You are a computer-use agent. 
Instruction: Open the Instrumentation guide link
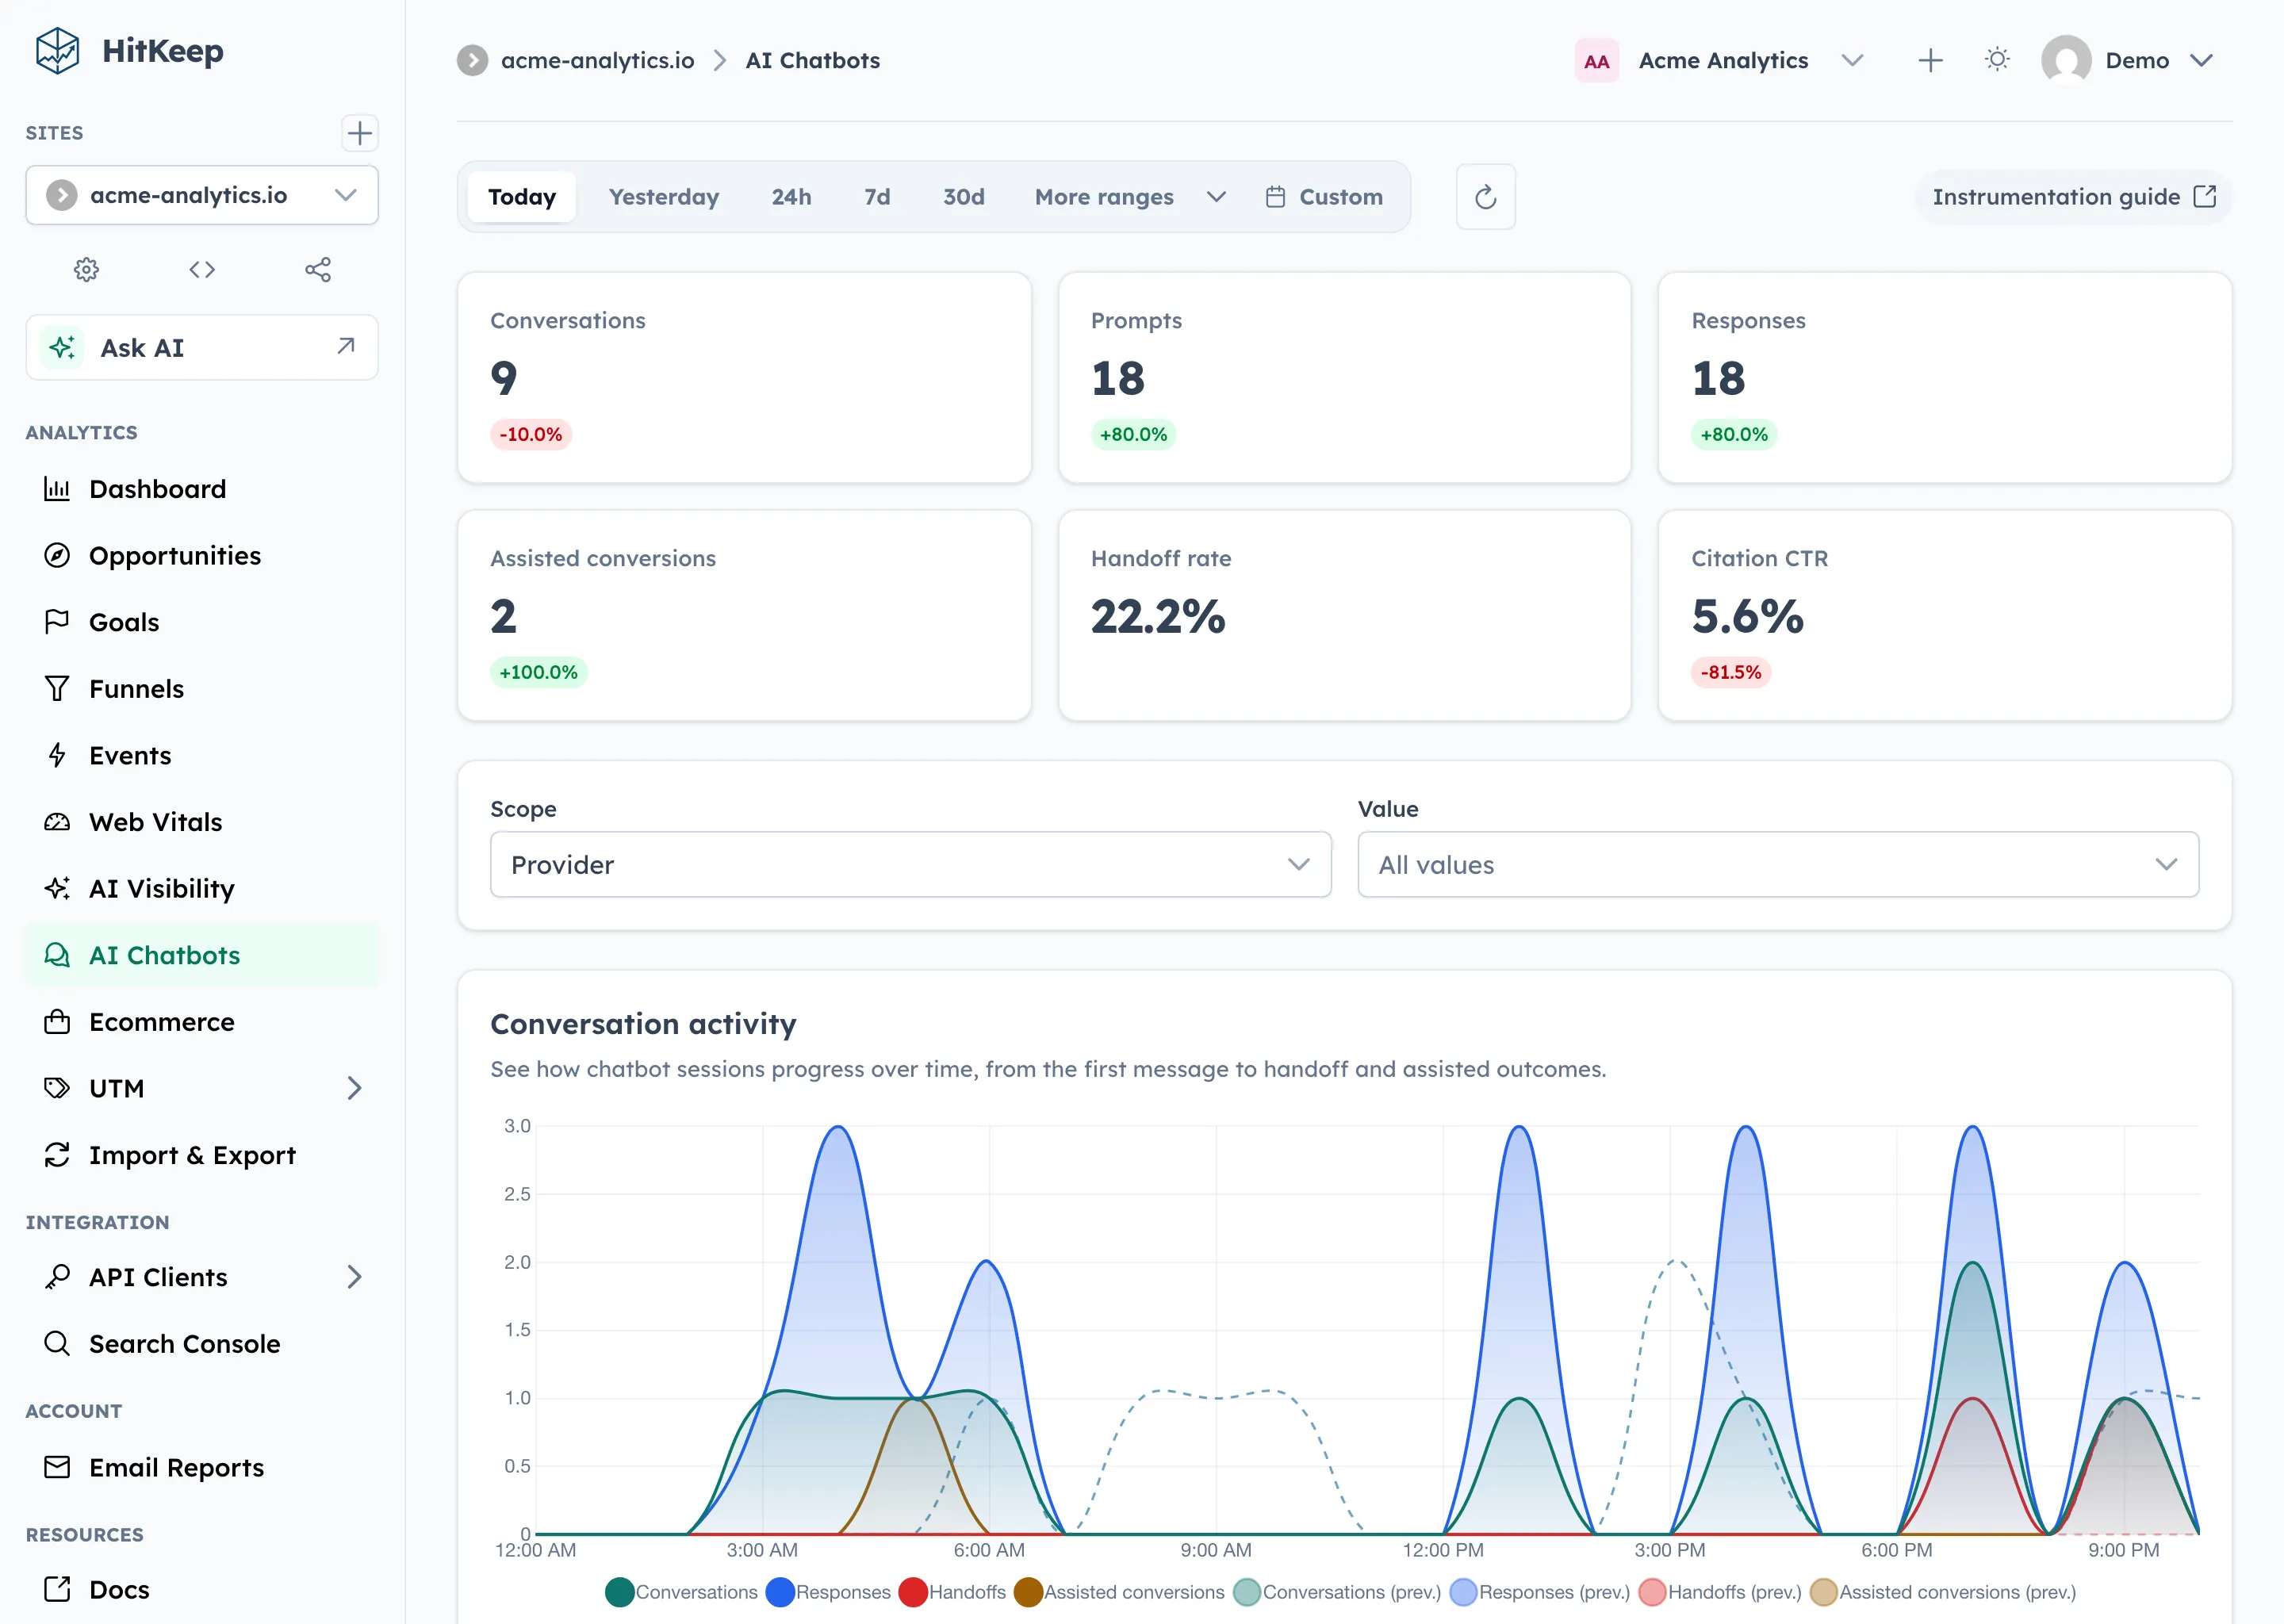(x=2074, y=197)
